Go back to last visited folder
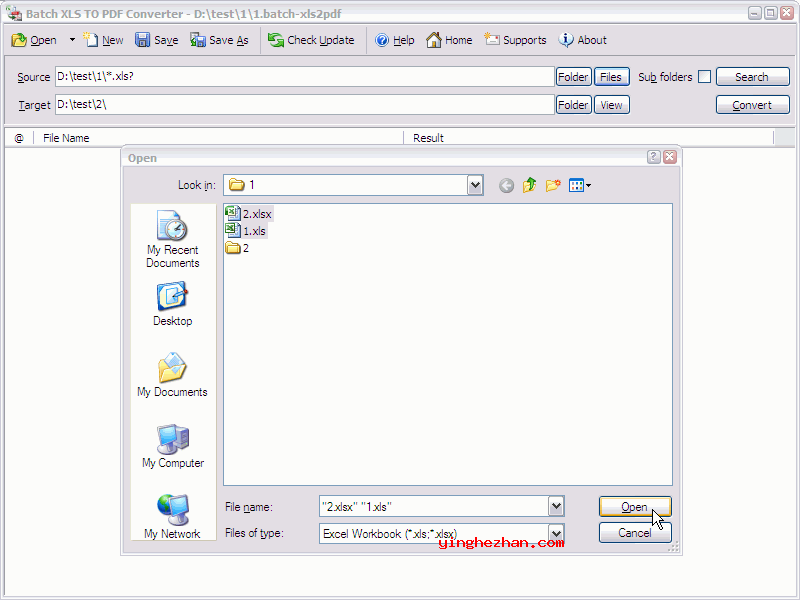 point(506,185)
